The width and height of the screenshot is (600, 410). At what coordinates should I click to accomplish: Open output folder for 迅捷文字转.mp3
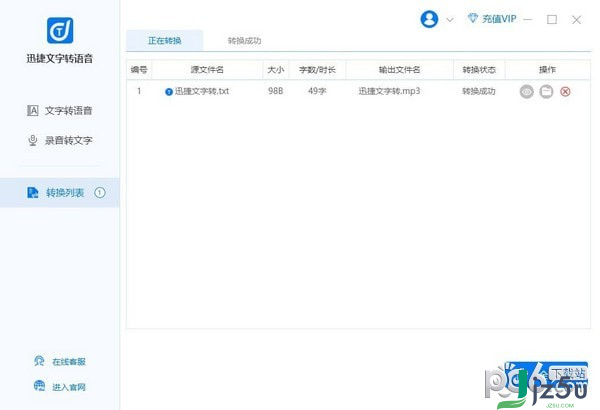pos(546,91)
